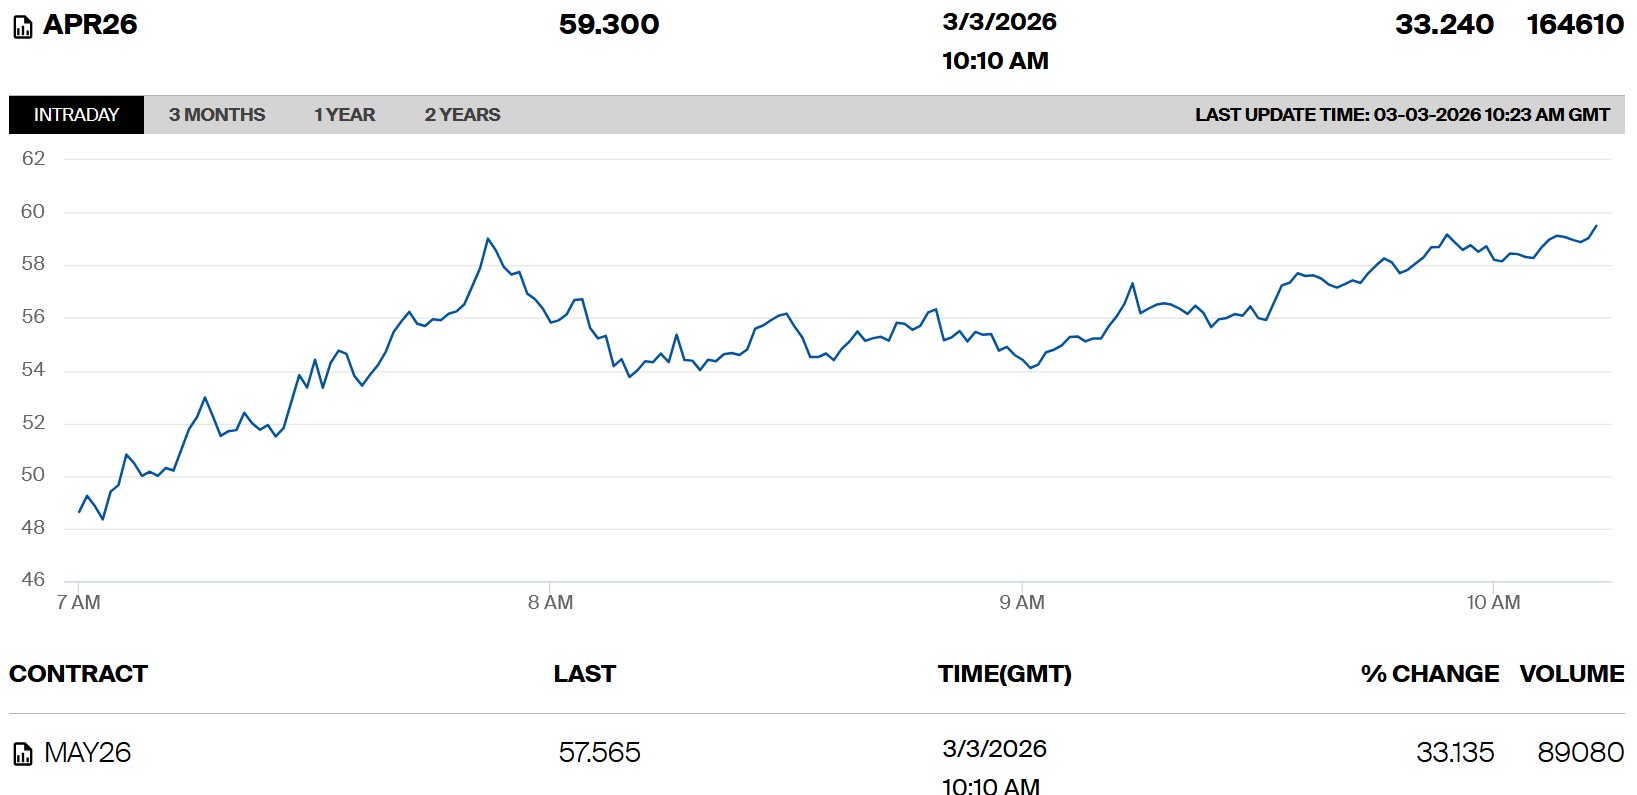The width and height of the screenshot is (1637, 795).
Task: Click the TIME(GMT) column header
Action: tap(1004, 674)
